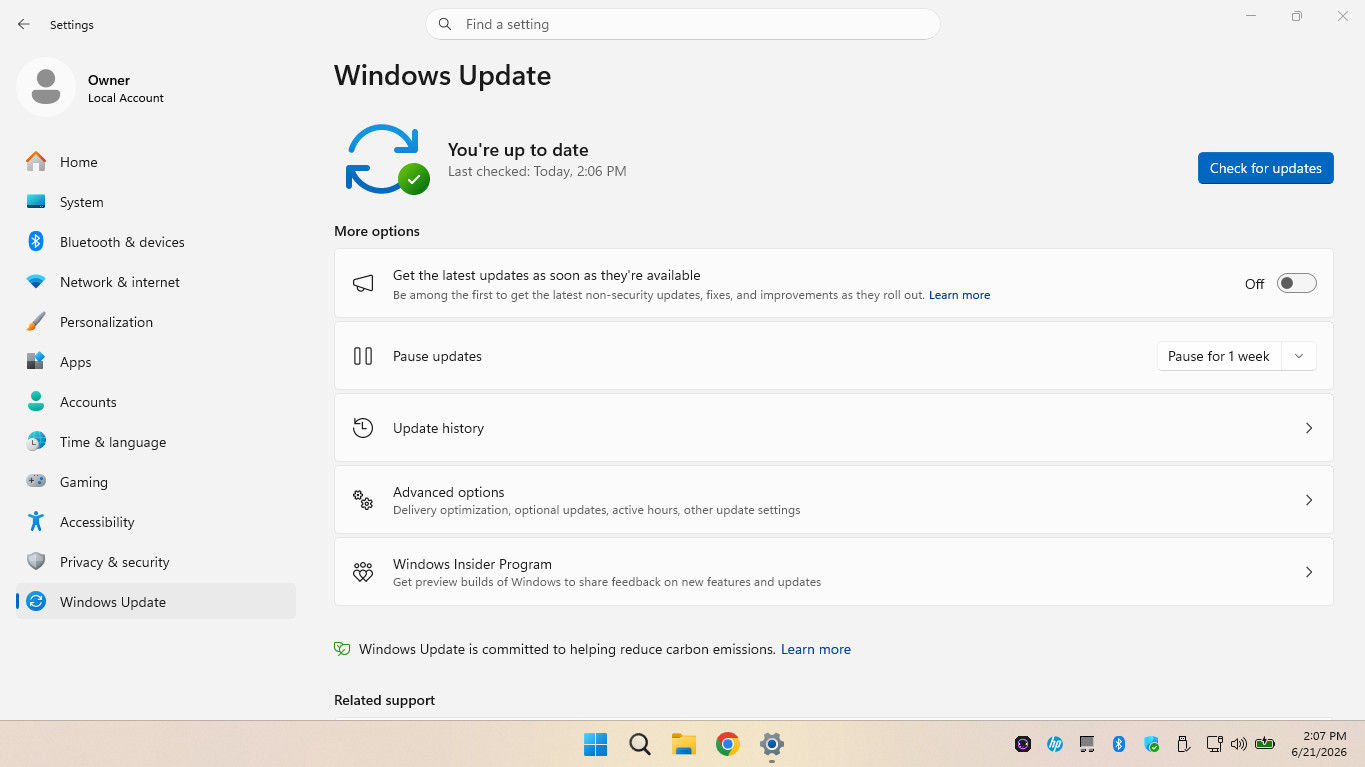Image resolution: width=1365 pixels, height=767 pixels.
Task: Open Privacy & security settings
Action: coord(156,562)
